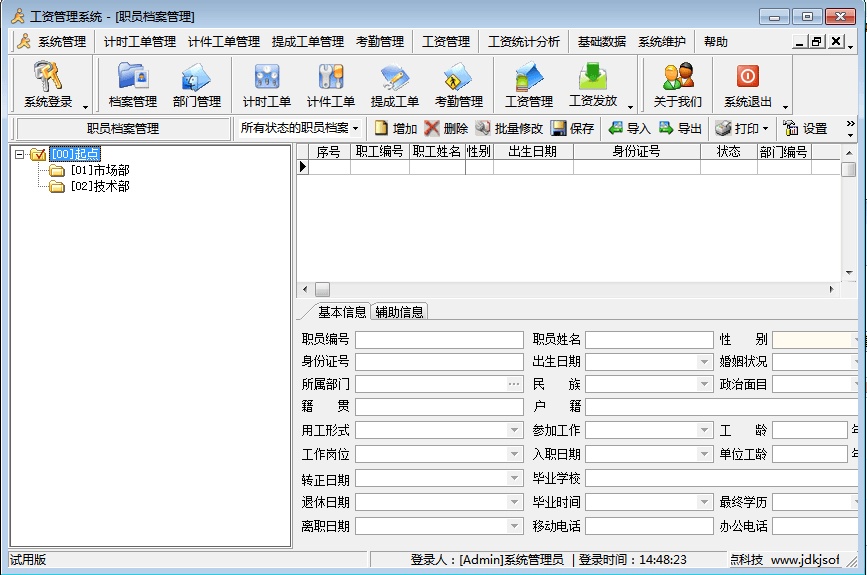The height and width of the screenshot is (575, 867).
Task: Select the 计件工单 toolbar icon
Action: pos(330,78)
